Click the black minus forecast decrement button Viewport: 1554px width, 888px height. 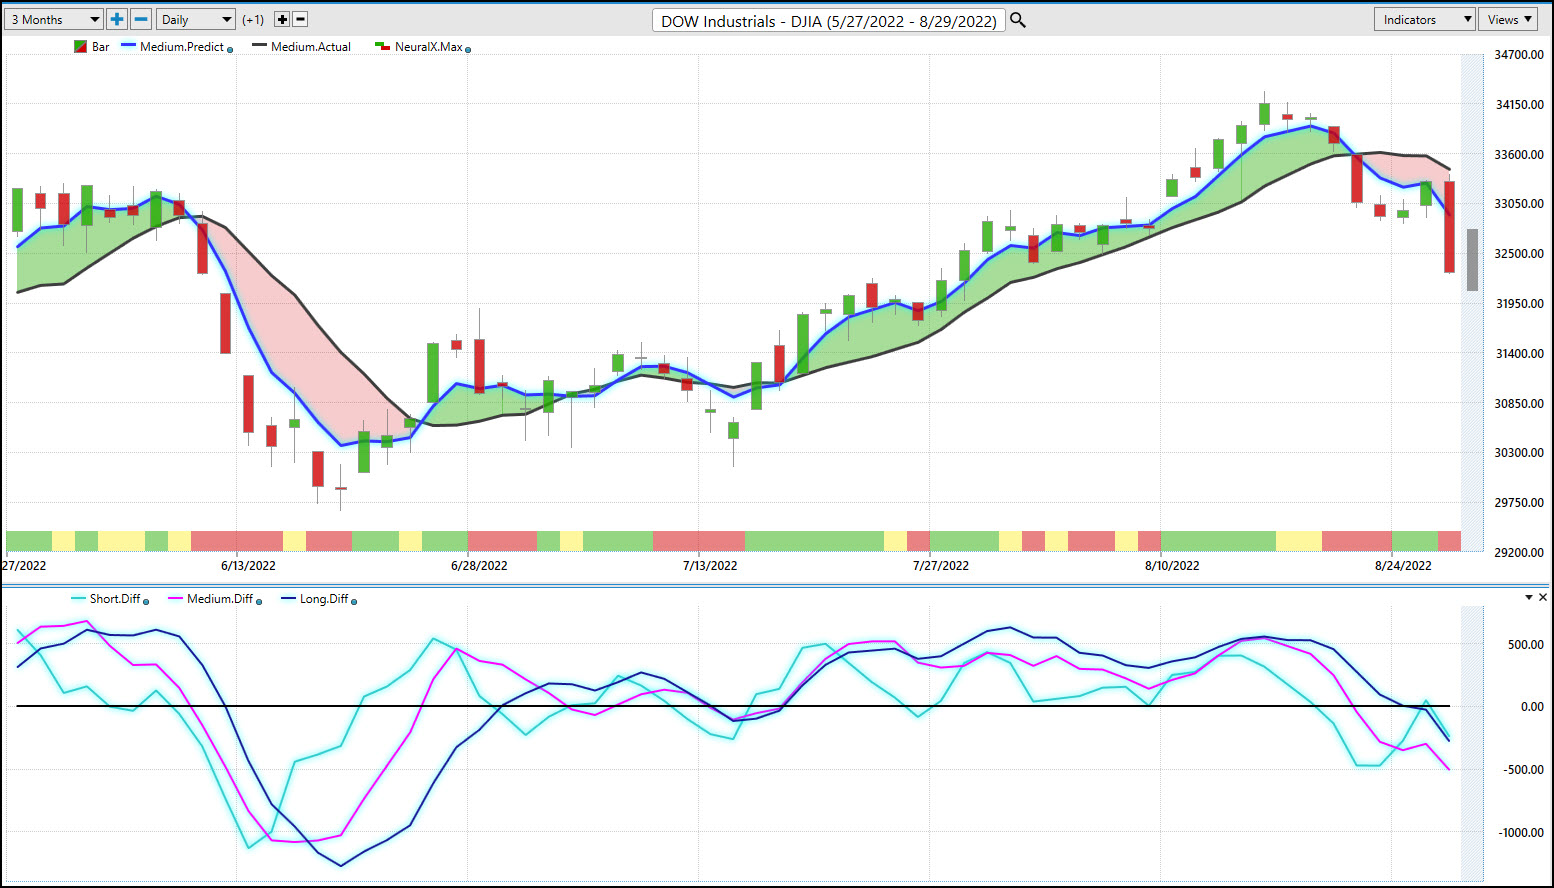pos(300,19)
